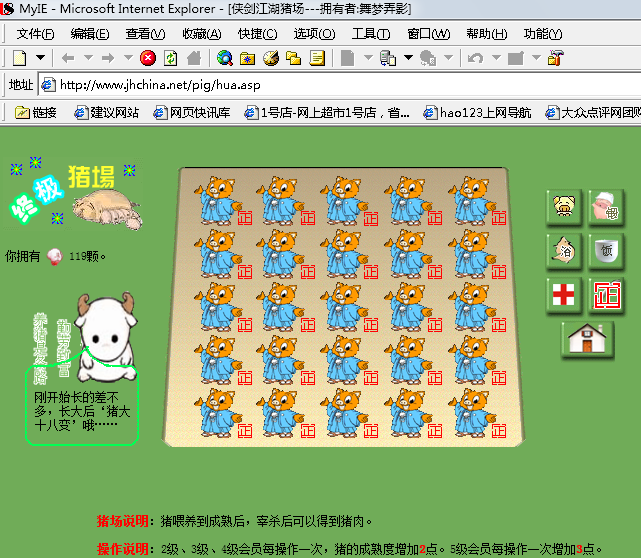Click the page icon in the address bar

tap(49, 85)
